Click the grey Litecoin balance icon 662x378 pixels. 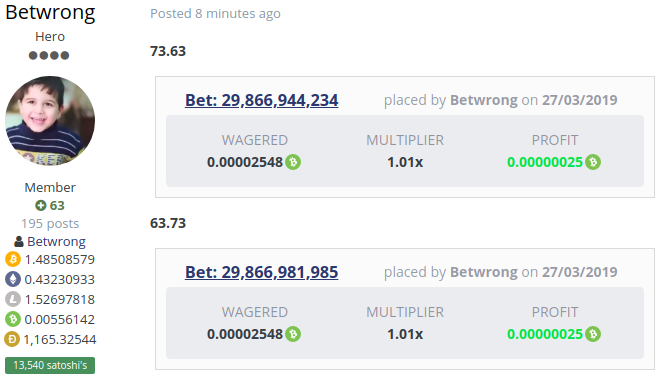point(13,299)
